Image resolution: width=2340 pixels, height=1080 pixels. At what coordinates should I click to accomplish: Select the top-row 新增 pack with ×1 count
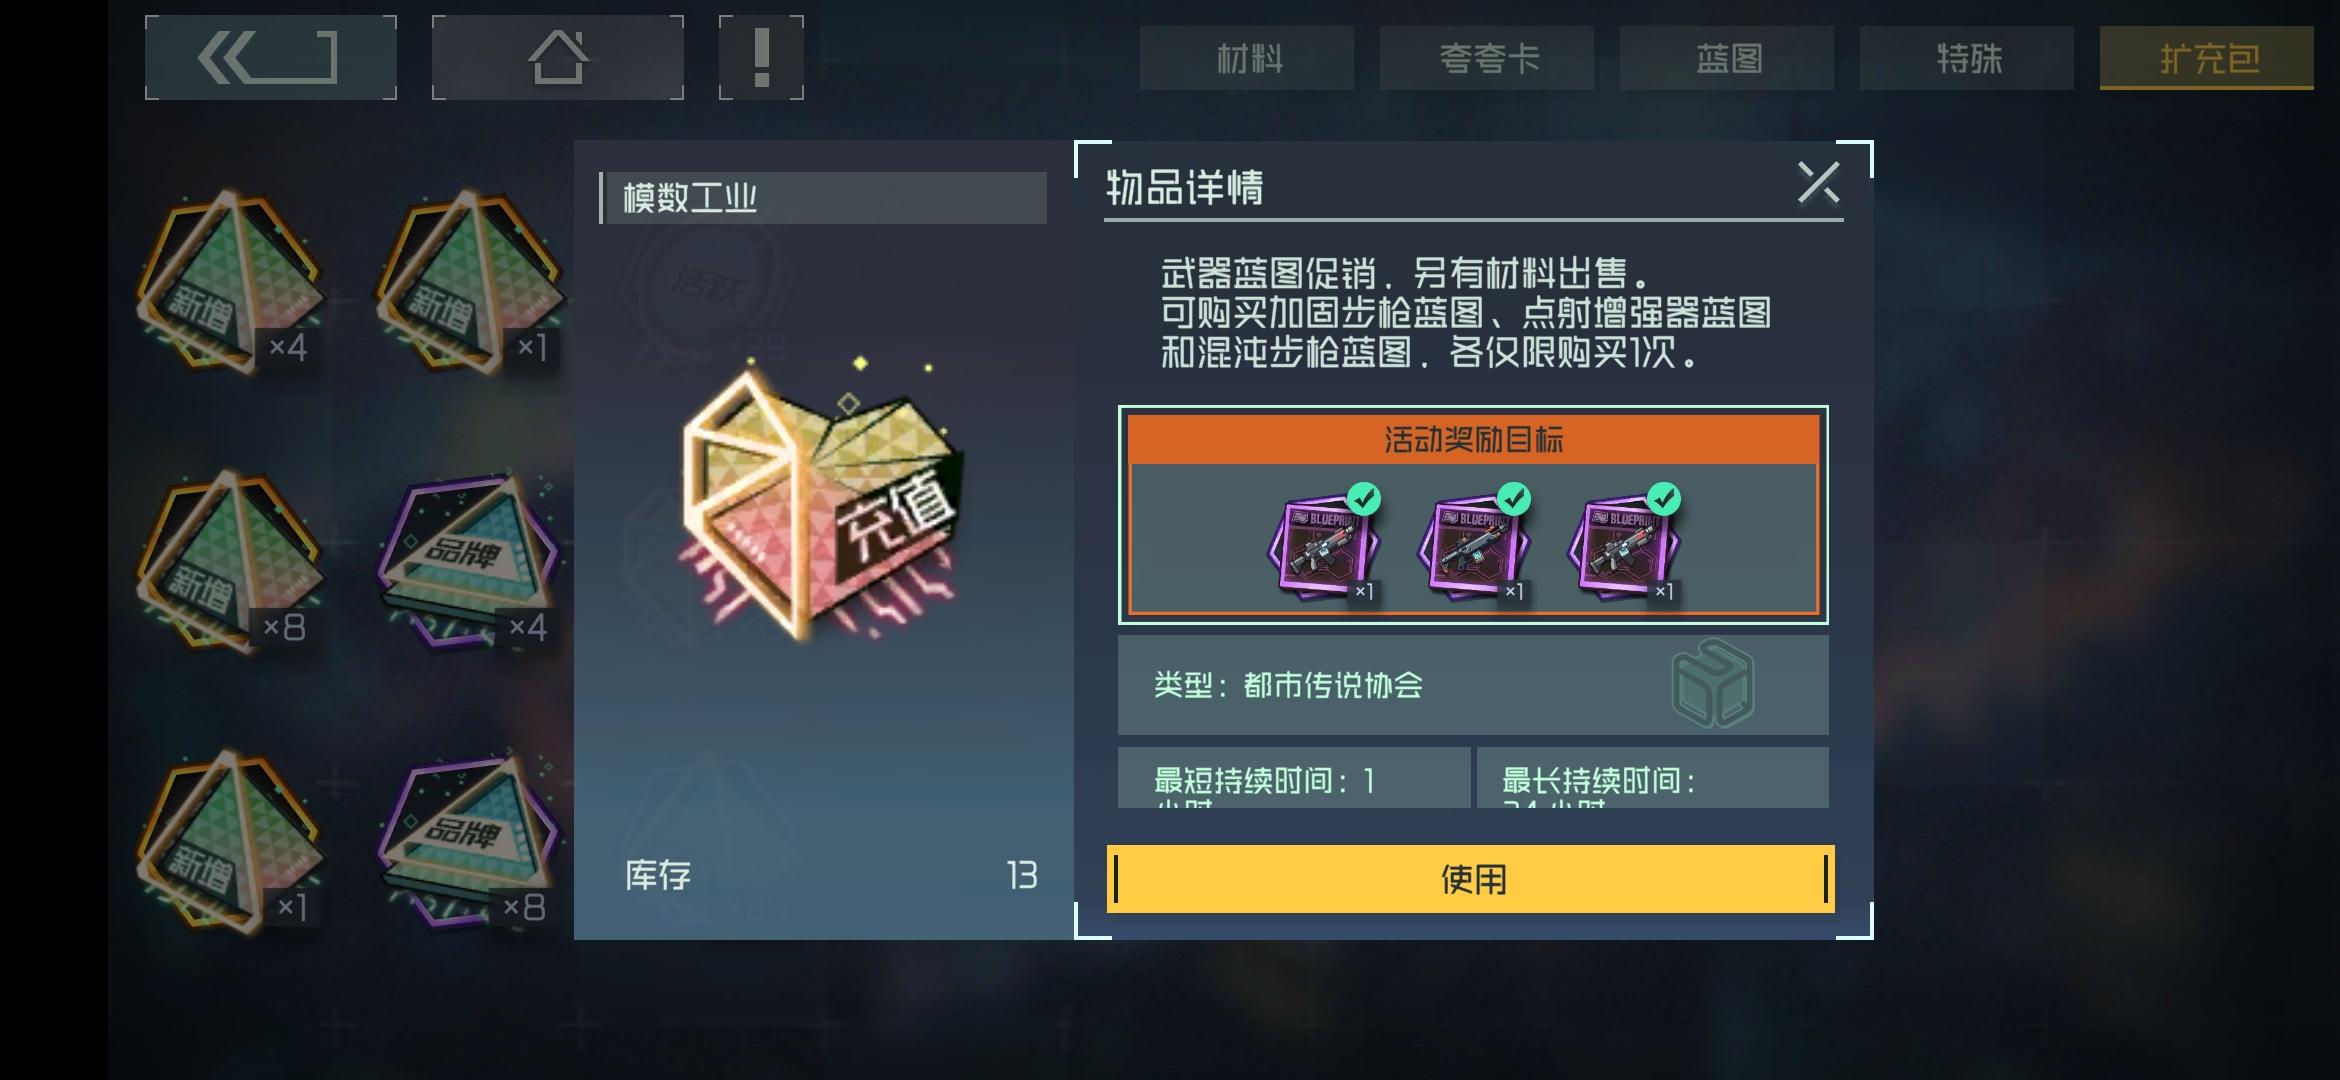tap(469, 282)
